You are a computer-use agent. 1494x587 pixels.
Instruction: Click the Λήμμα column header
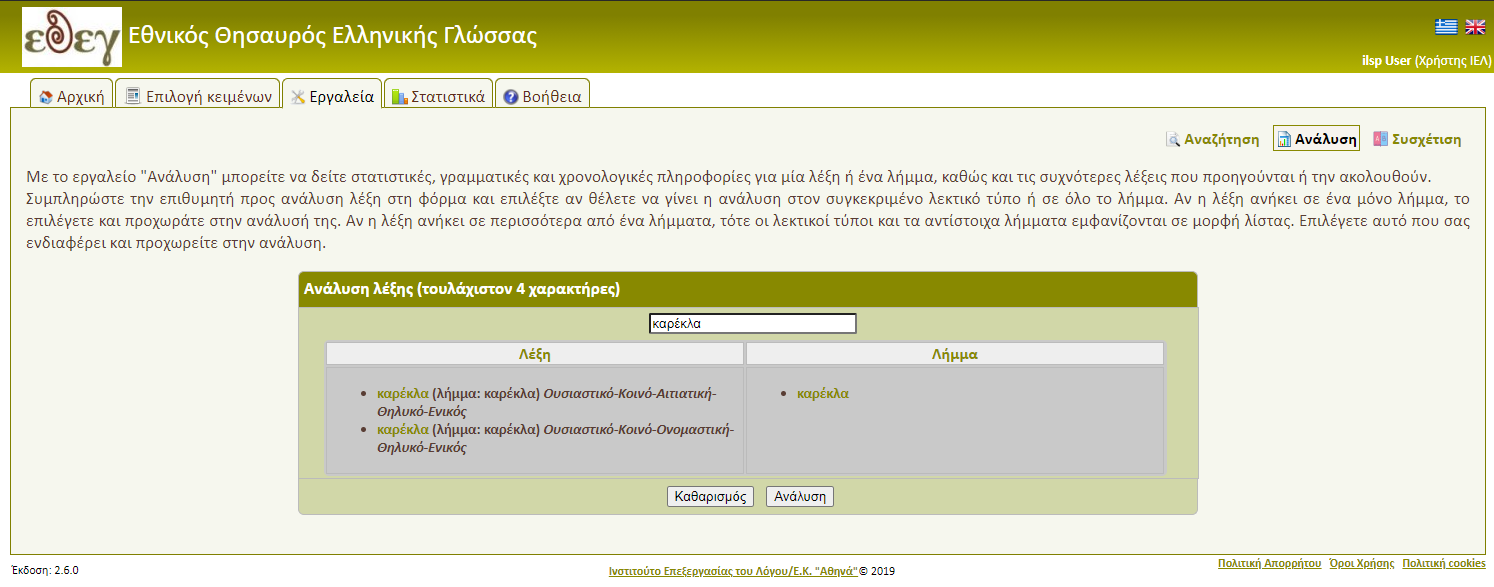click(955, 354)
